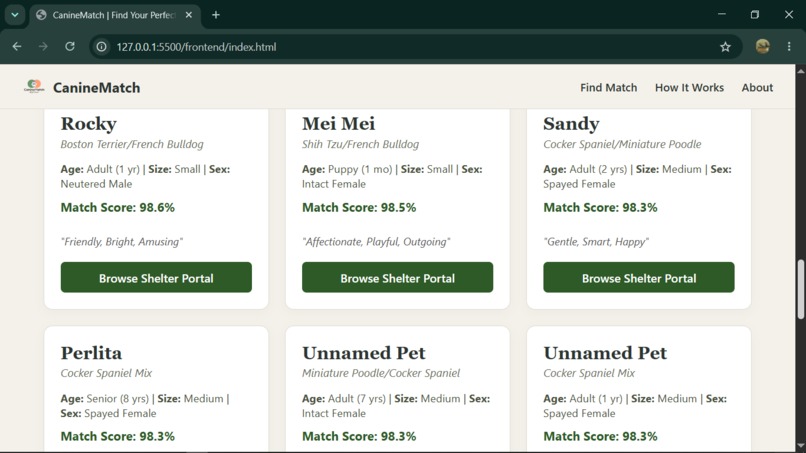Open a new tab with plus icon
Image resolution: width=806 pixels, height=453 pixels.
[x=216, y=15]
